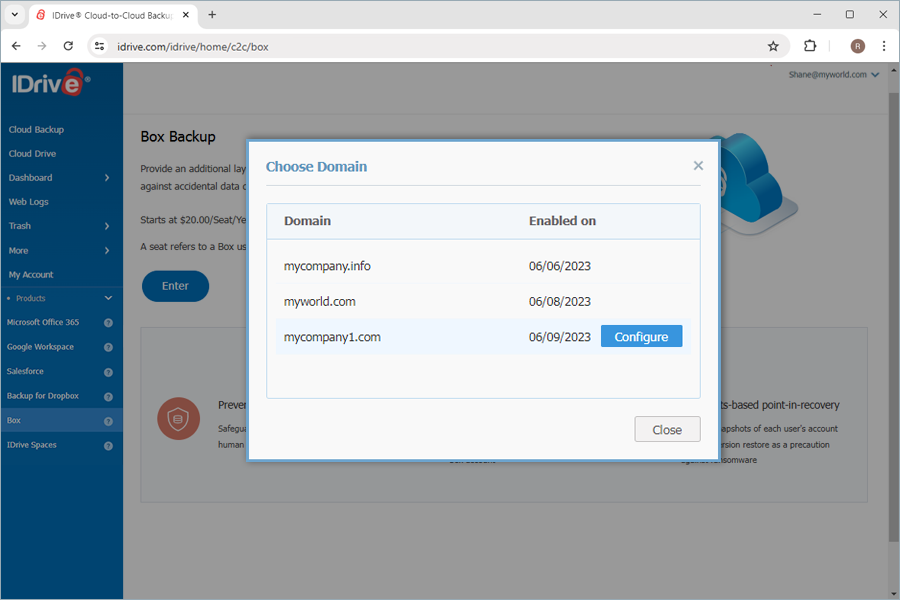Open the Salesforce help tooltip icon
This screenshot has height=600, width=900.
[x=110, y=371]
